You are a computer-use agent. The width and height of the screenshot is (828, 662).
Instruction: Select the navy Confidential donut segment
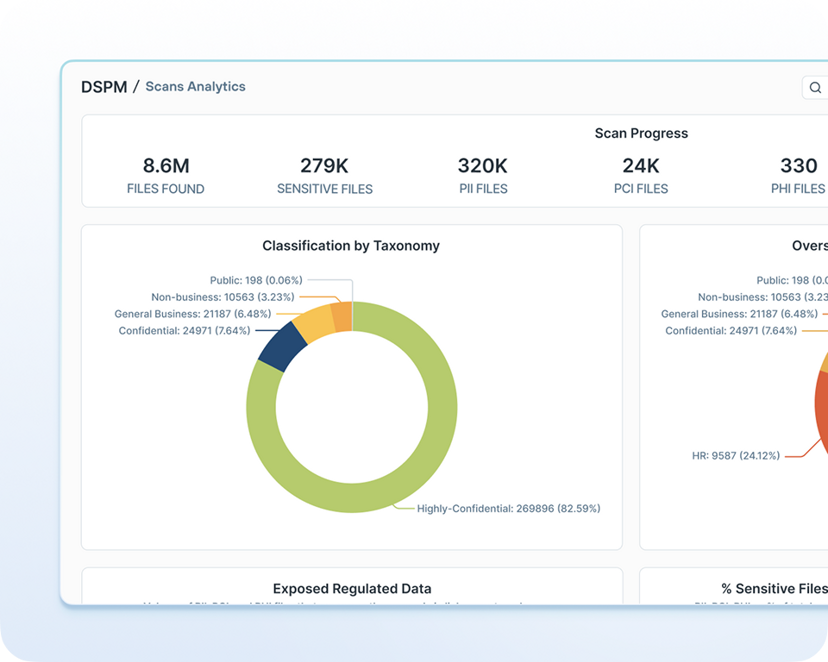coord(282,347)
